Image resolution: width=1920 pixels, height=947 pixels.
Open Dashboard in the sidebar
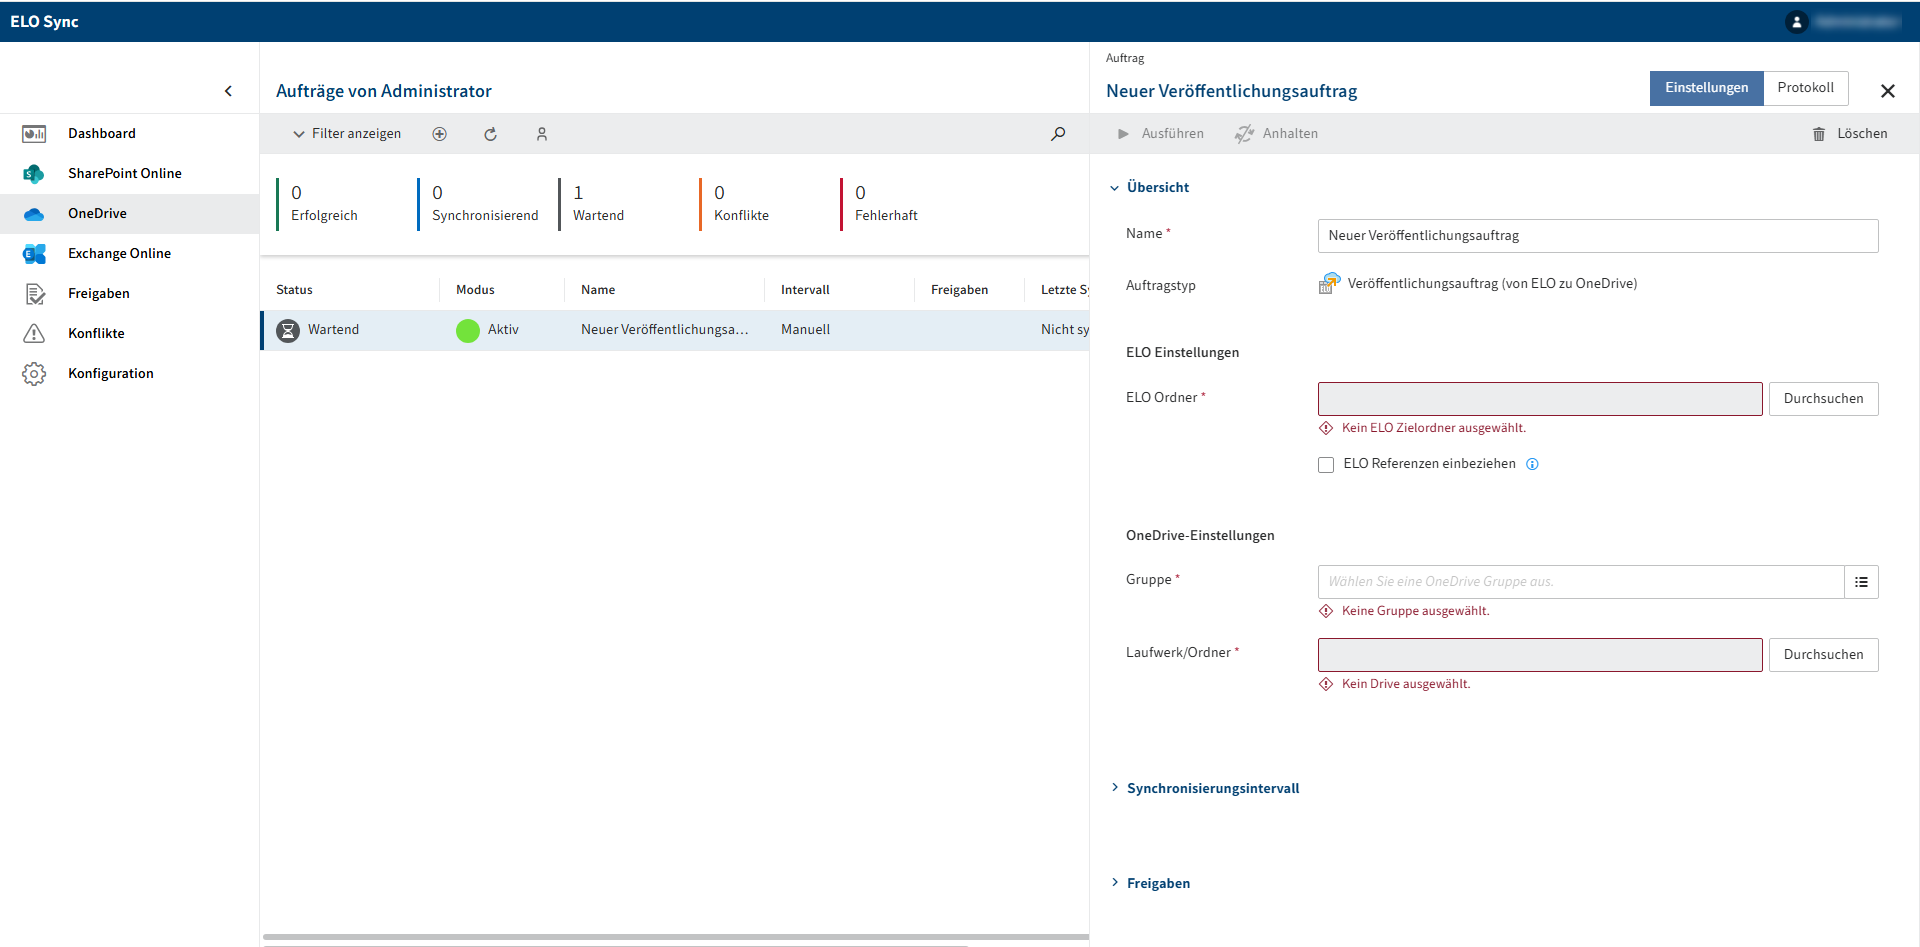click(102, 134)
